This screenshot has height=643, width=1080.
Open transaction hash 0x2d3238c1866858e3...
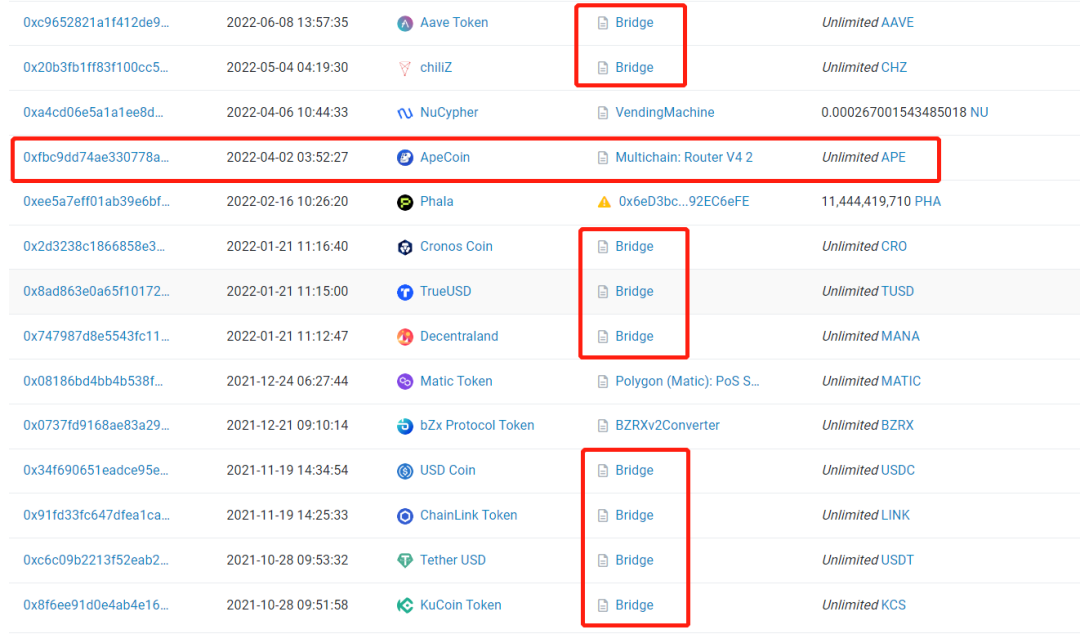pyautogui.click(x=94, y=246)
